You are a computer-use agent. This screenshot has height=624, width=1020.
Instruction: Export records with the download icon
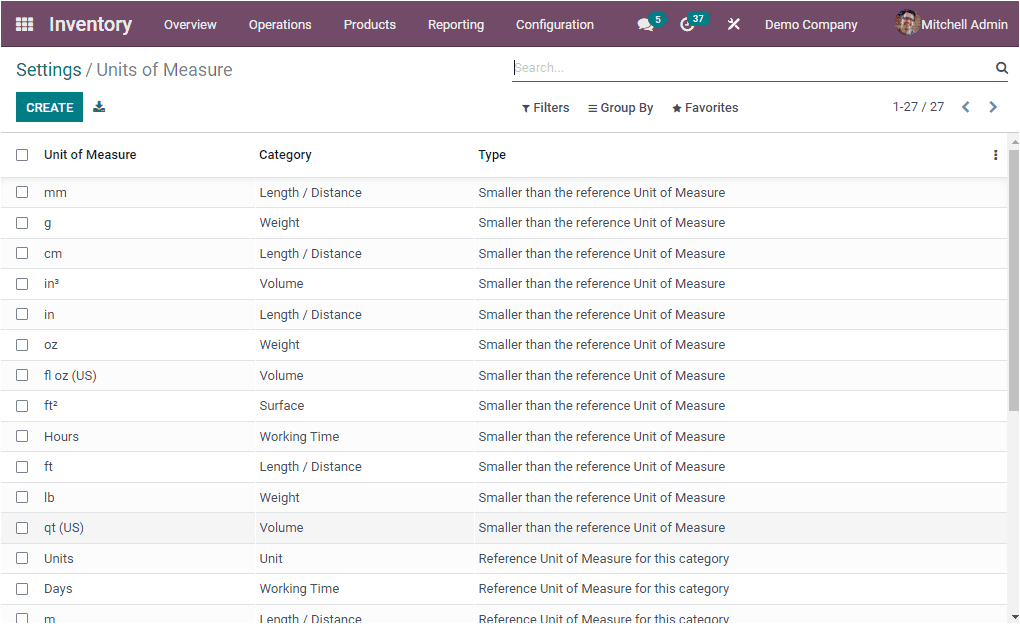tap(98, 105)
